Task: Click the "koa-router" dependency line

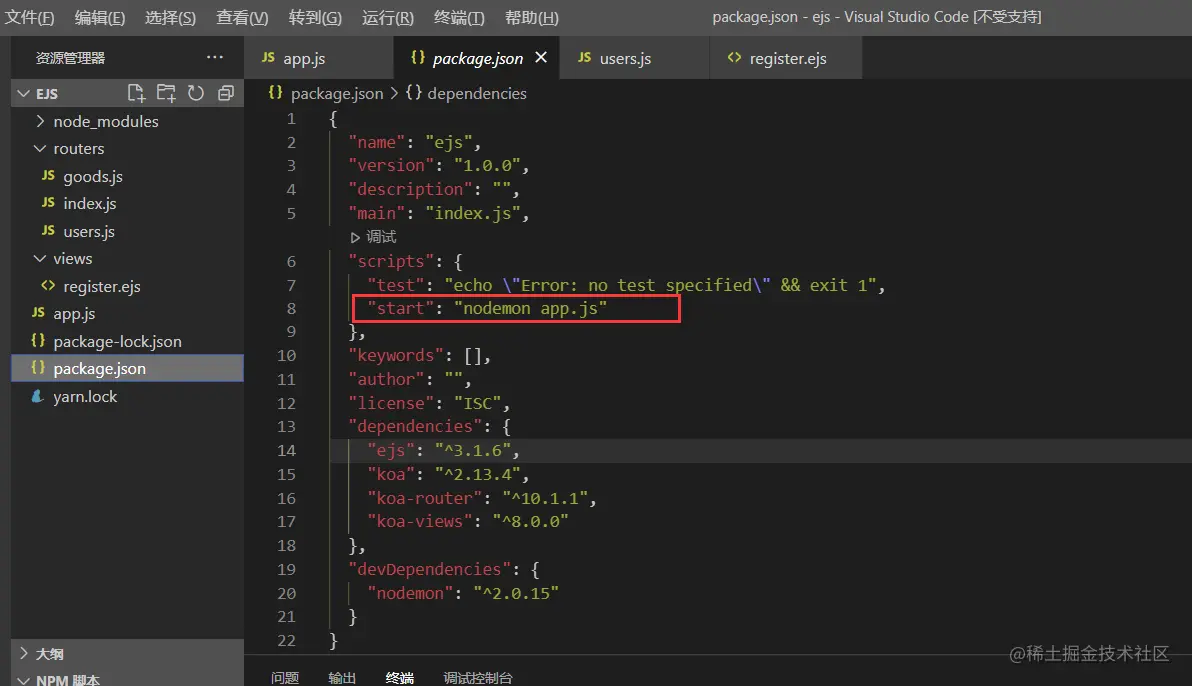Action: pos(481,498)
